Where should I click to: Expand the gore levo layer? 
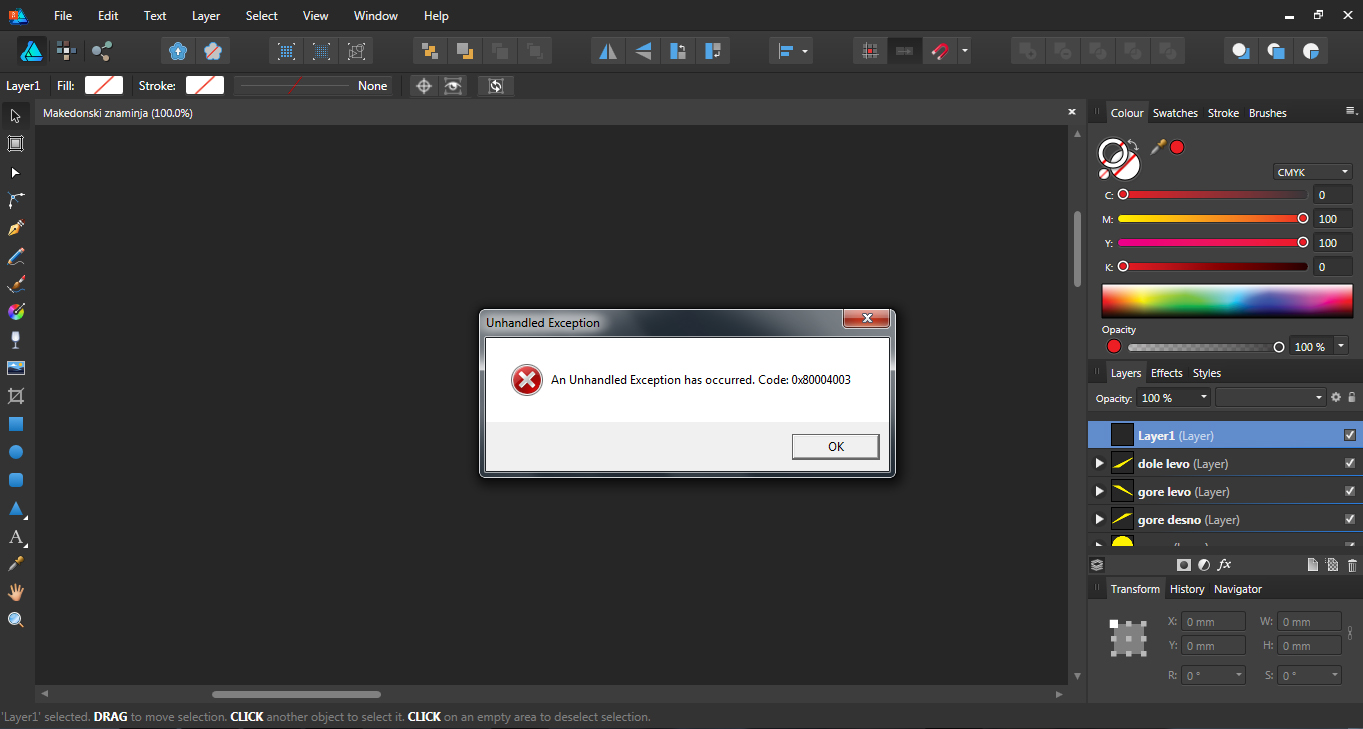(x=1099, y=491)
